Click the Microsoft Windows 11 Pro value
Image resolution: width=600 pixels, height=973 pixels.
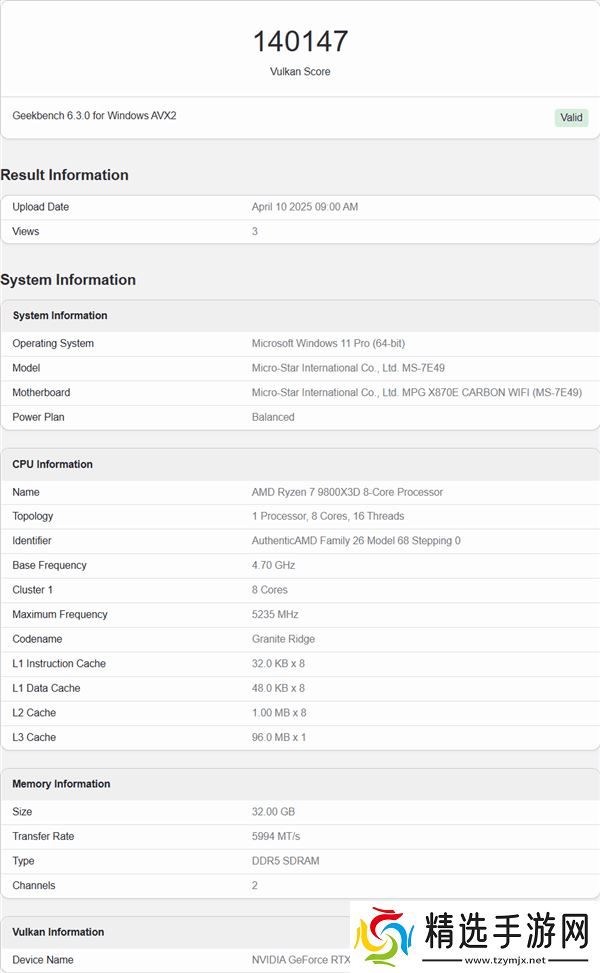click(x=328, y=344)
